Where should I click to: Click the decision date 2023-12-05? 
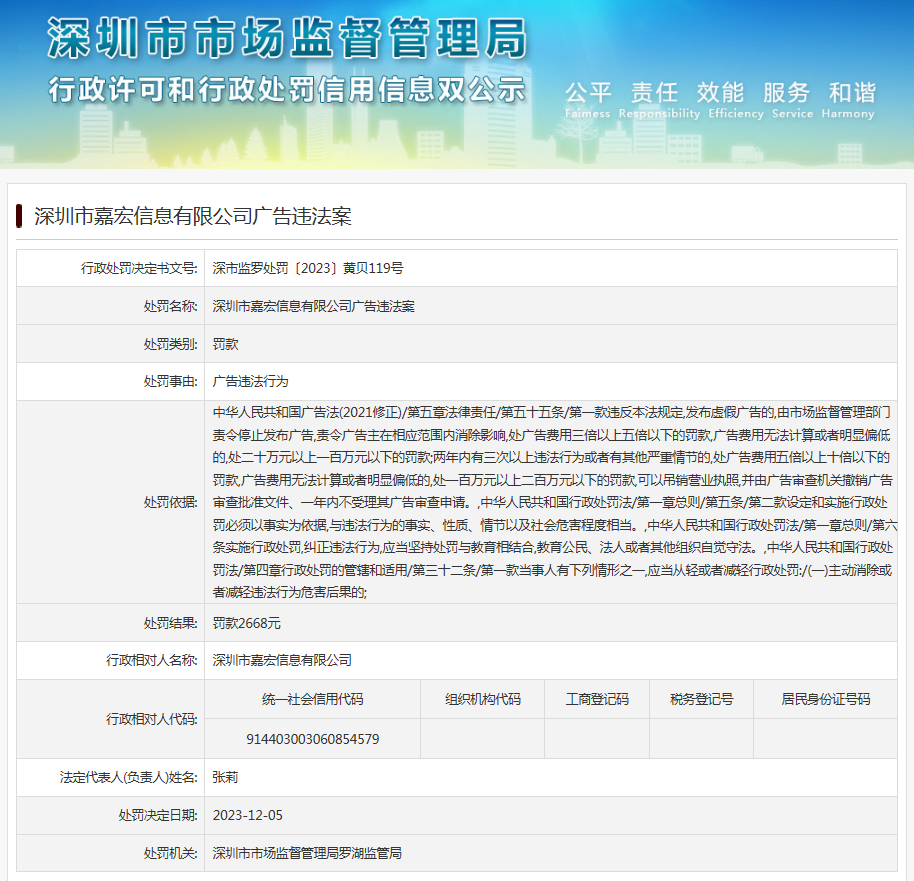click(248, 815)
